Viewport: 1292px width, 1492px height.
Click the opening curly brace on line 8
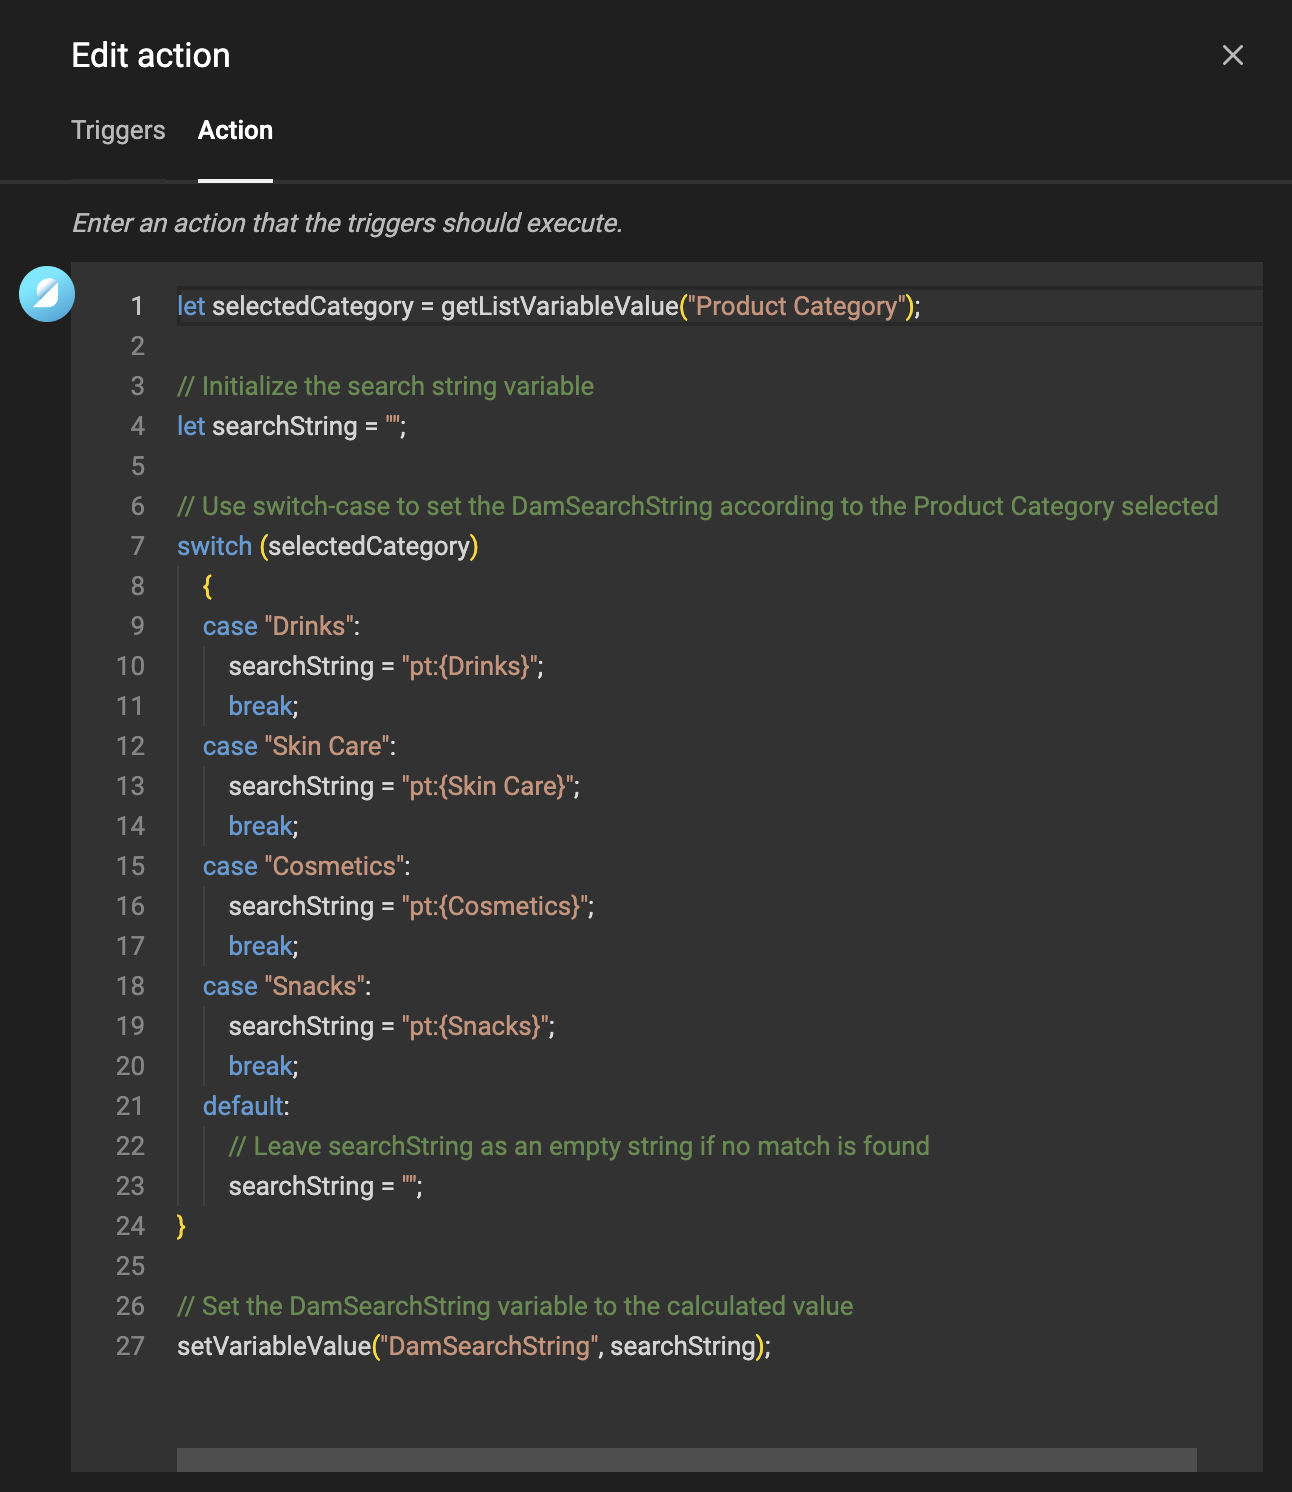(x=207, y=586)
